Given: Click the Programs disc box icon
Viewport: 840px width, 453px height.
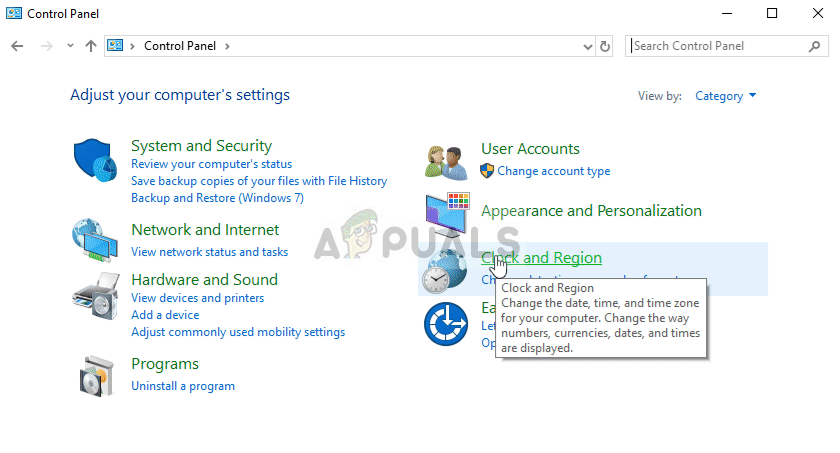Looking at the screenshot, I should [x=96, y=374].
